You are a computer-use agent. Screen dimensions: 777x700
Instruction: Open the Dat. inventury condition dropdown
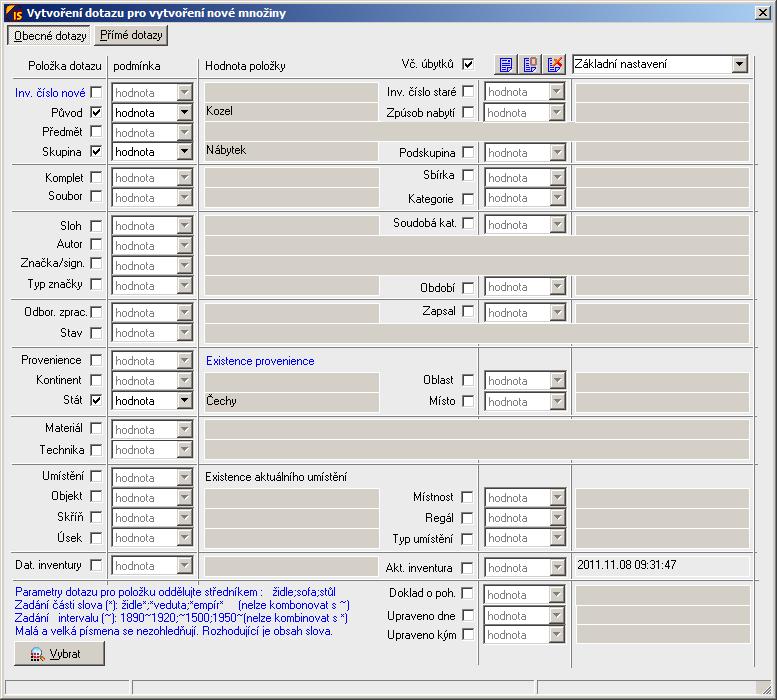[184, 566]
